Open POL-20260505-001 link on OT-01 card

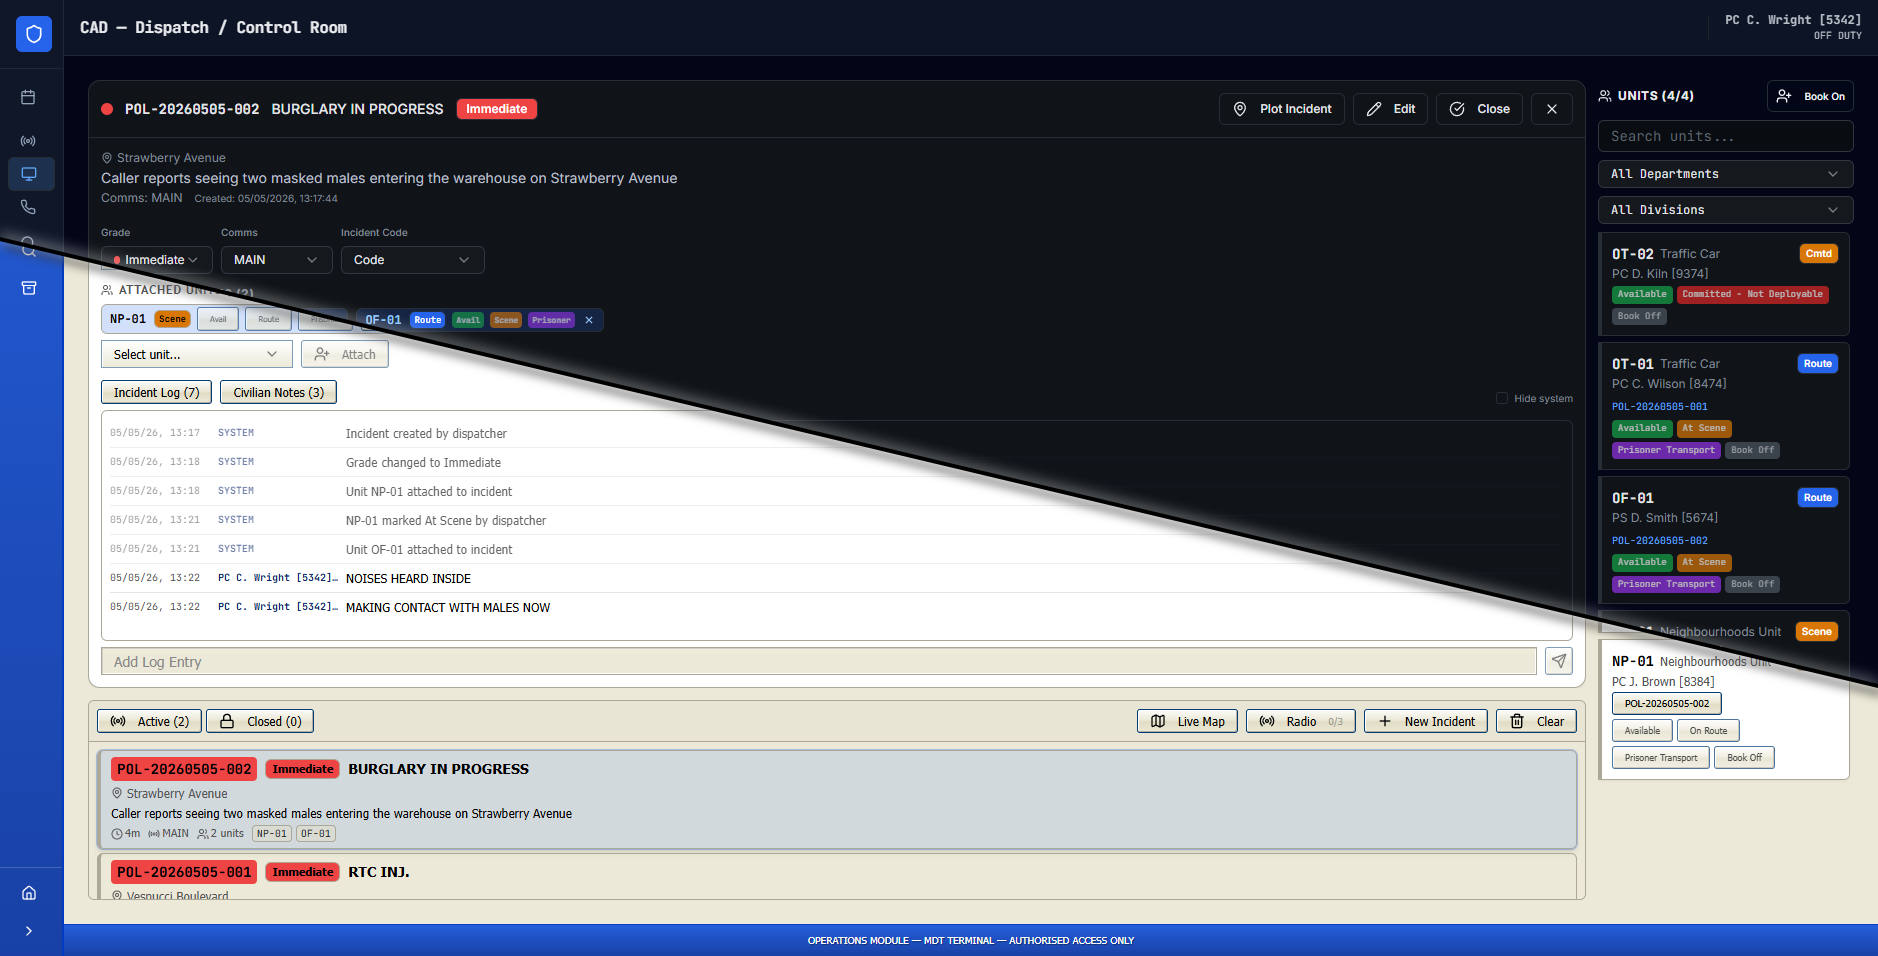coord(1660,407)
